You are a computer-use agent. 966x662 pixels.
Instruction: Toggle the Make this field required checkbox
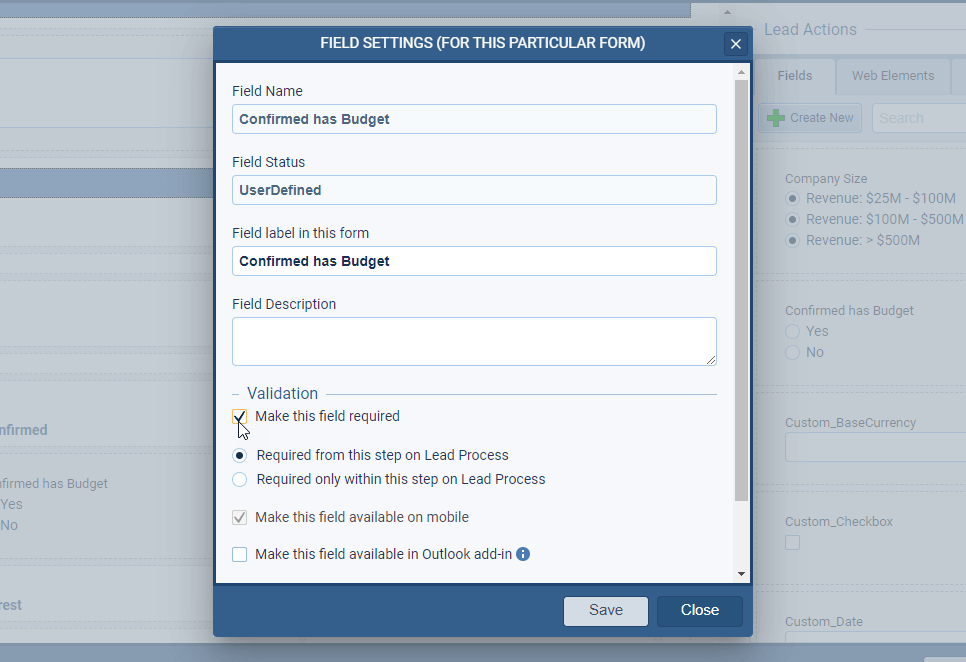point(240,417)
